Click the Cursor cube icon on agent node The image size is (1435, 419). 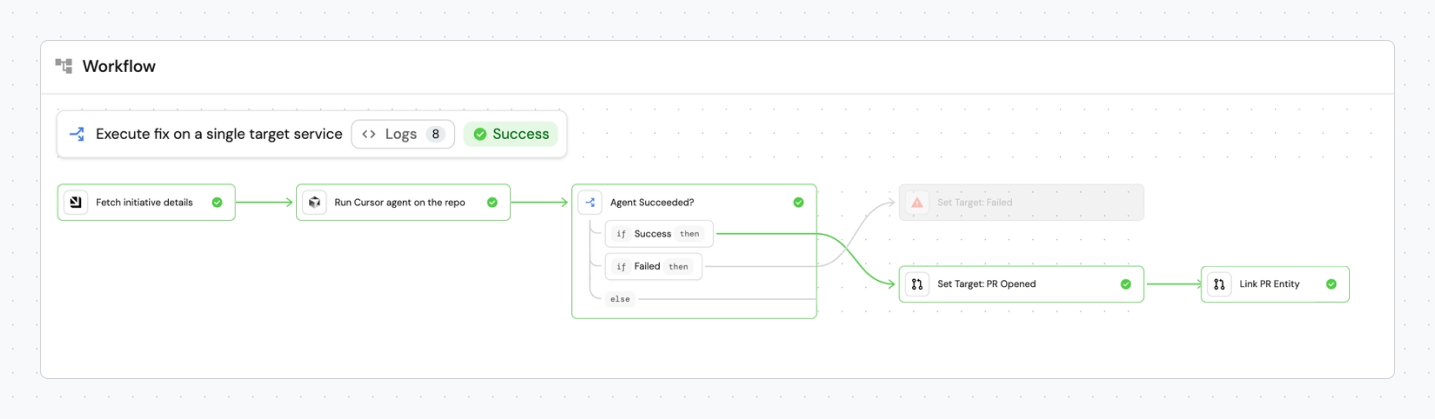[315, 202]
